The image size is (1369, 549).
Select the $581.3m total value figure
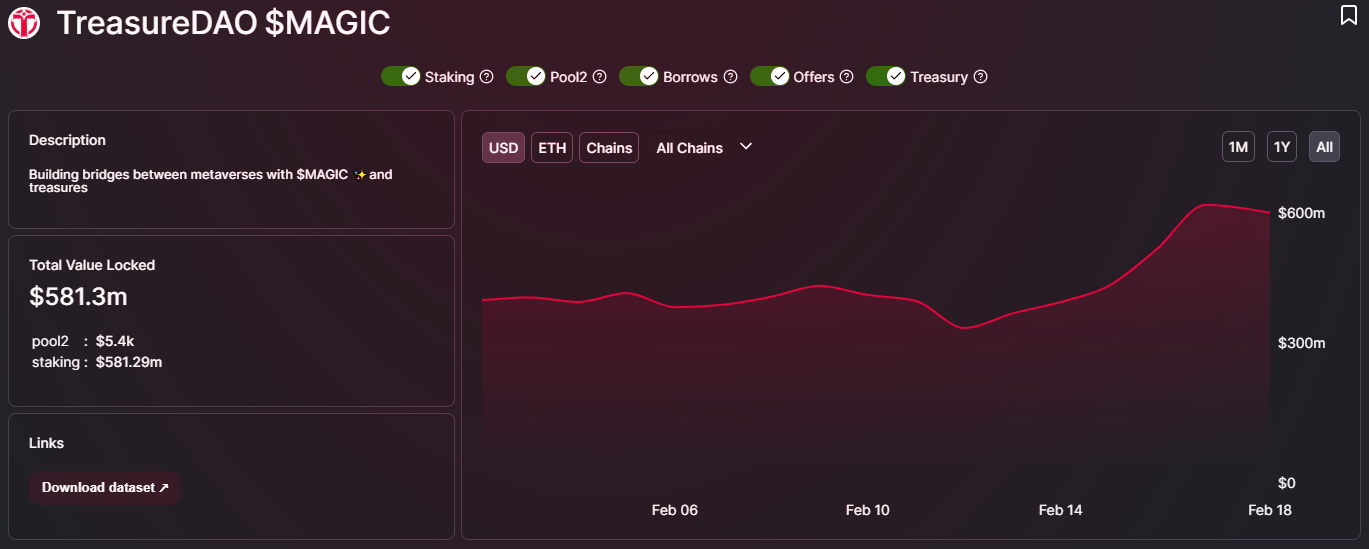[78, 296]
